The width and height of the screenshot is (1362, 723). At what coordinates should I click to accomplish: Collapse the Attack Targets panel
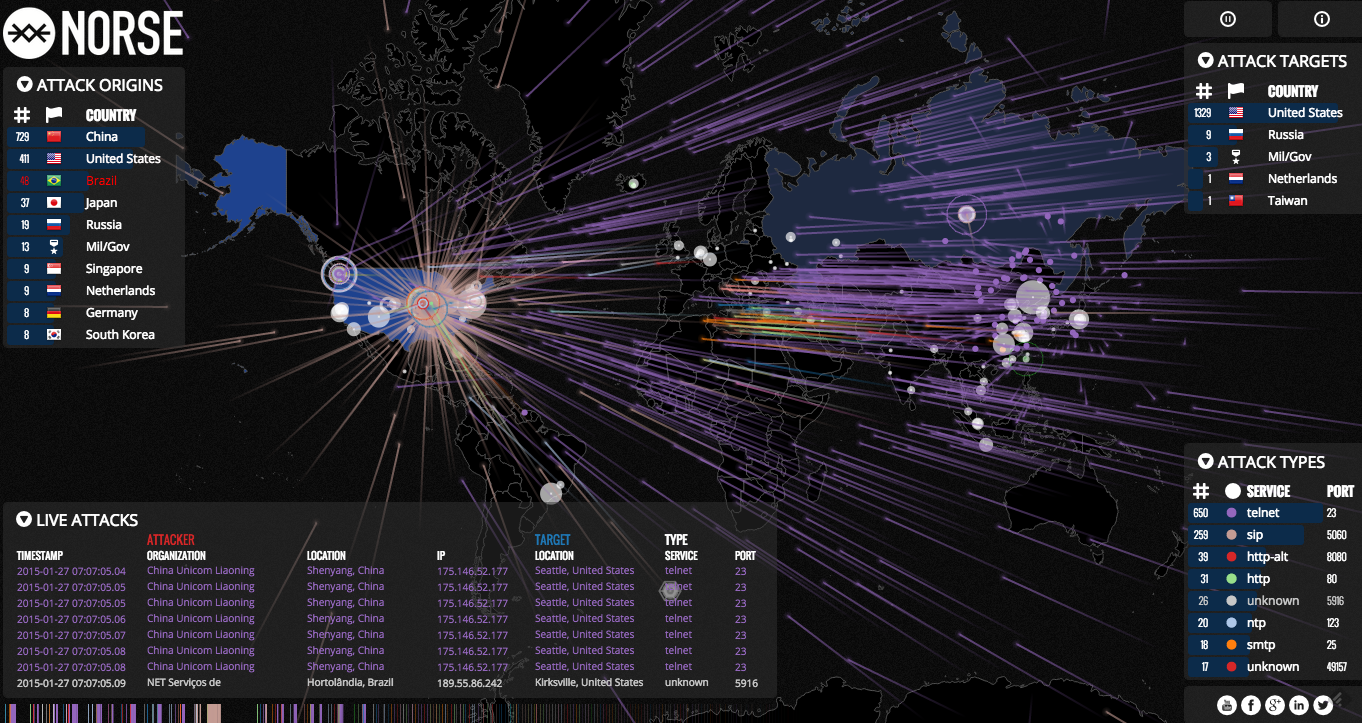[x=1206, y=61]
